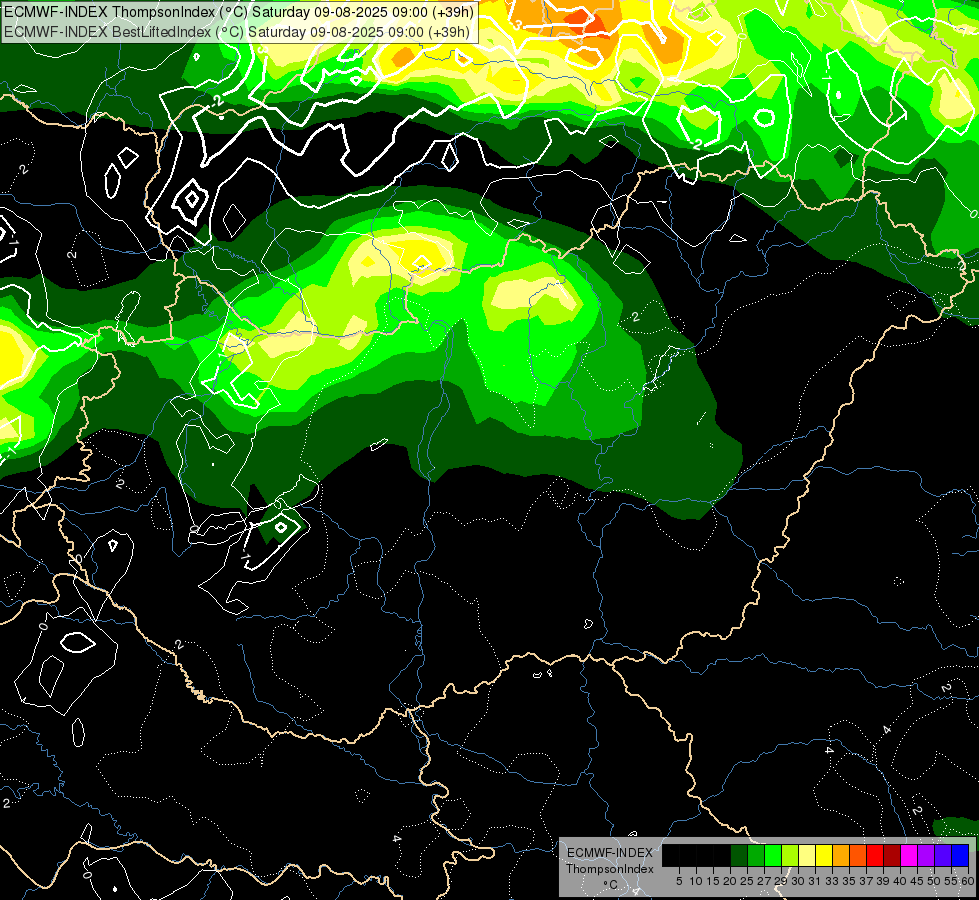The width and height of the screenshot is (979, 900).
Task: Click the dark green 20–25 legend swatch
Action: (x=739, y=855)
